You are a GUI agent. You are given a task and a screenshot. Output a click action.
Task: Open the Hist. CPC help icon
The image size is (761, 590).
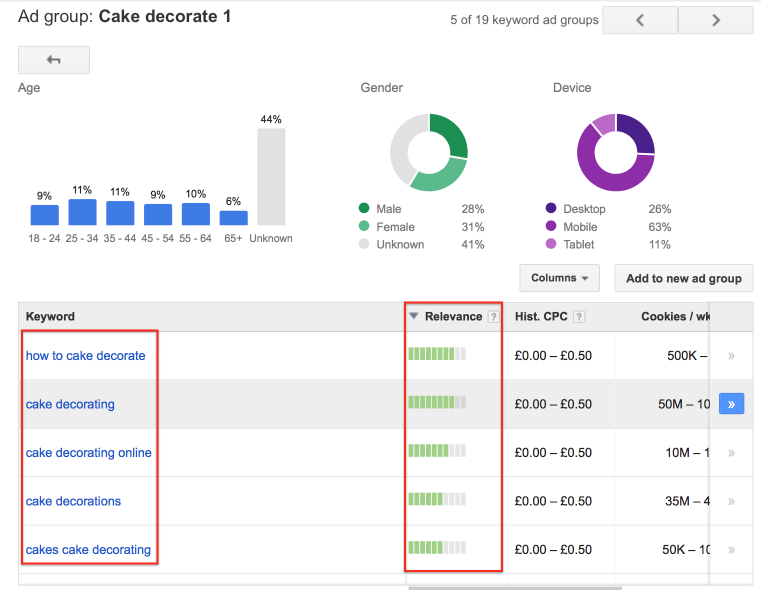tap(579, 317)
